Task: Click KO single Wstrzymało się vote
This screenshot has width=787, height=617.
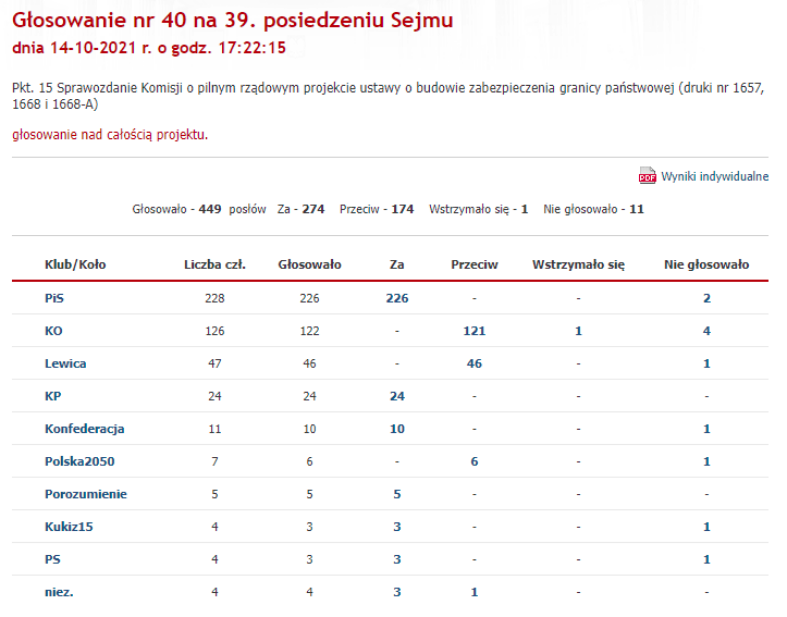Action: 578,331
